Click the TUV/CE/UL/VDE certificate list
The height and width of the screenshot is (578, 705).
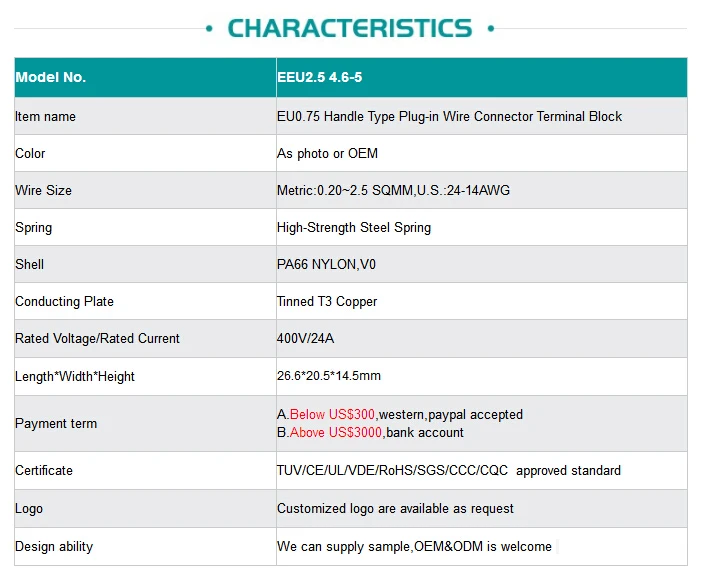pos(392,470)
